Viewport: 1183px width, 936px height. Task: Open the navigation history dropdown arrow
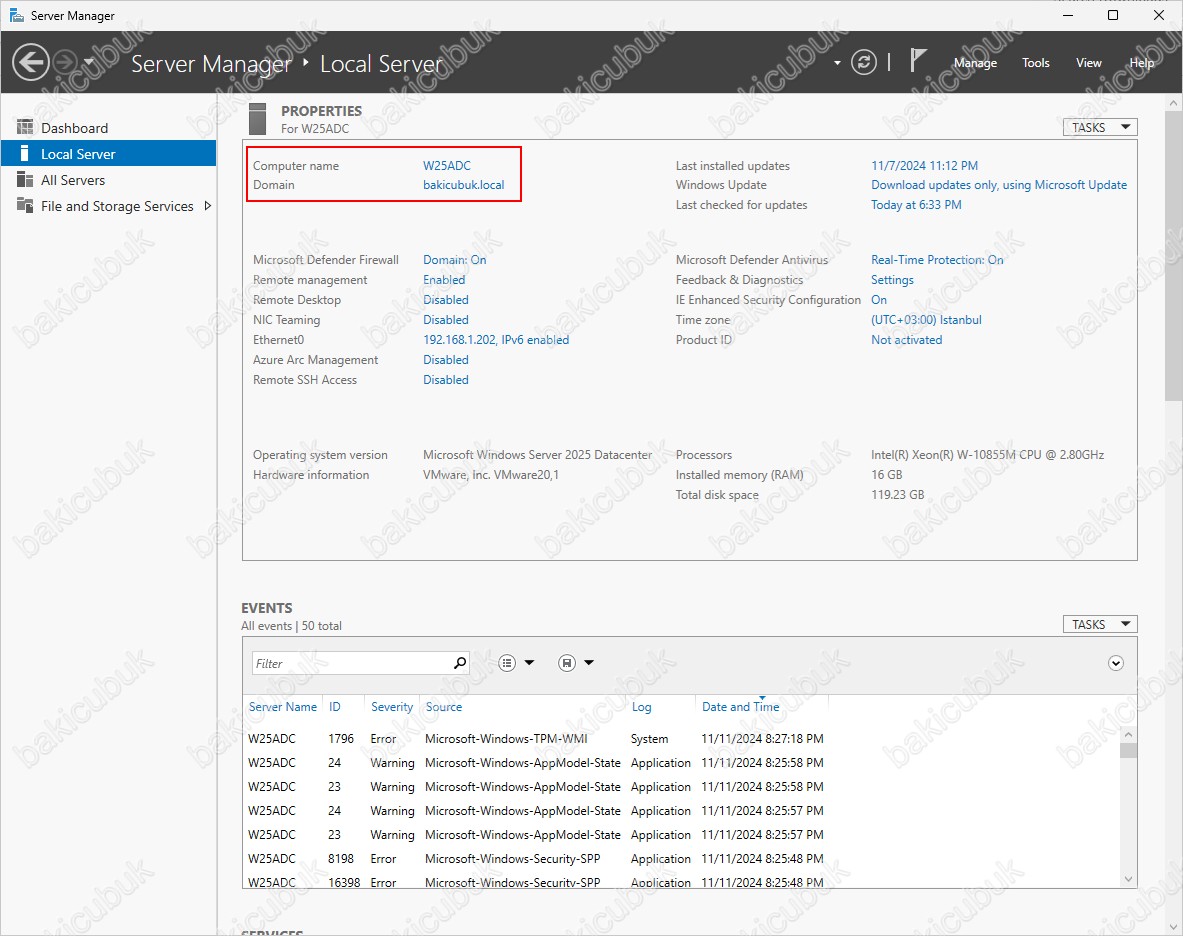click(x=88, y=62)
